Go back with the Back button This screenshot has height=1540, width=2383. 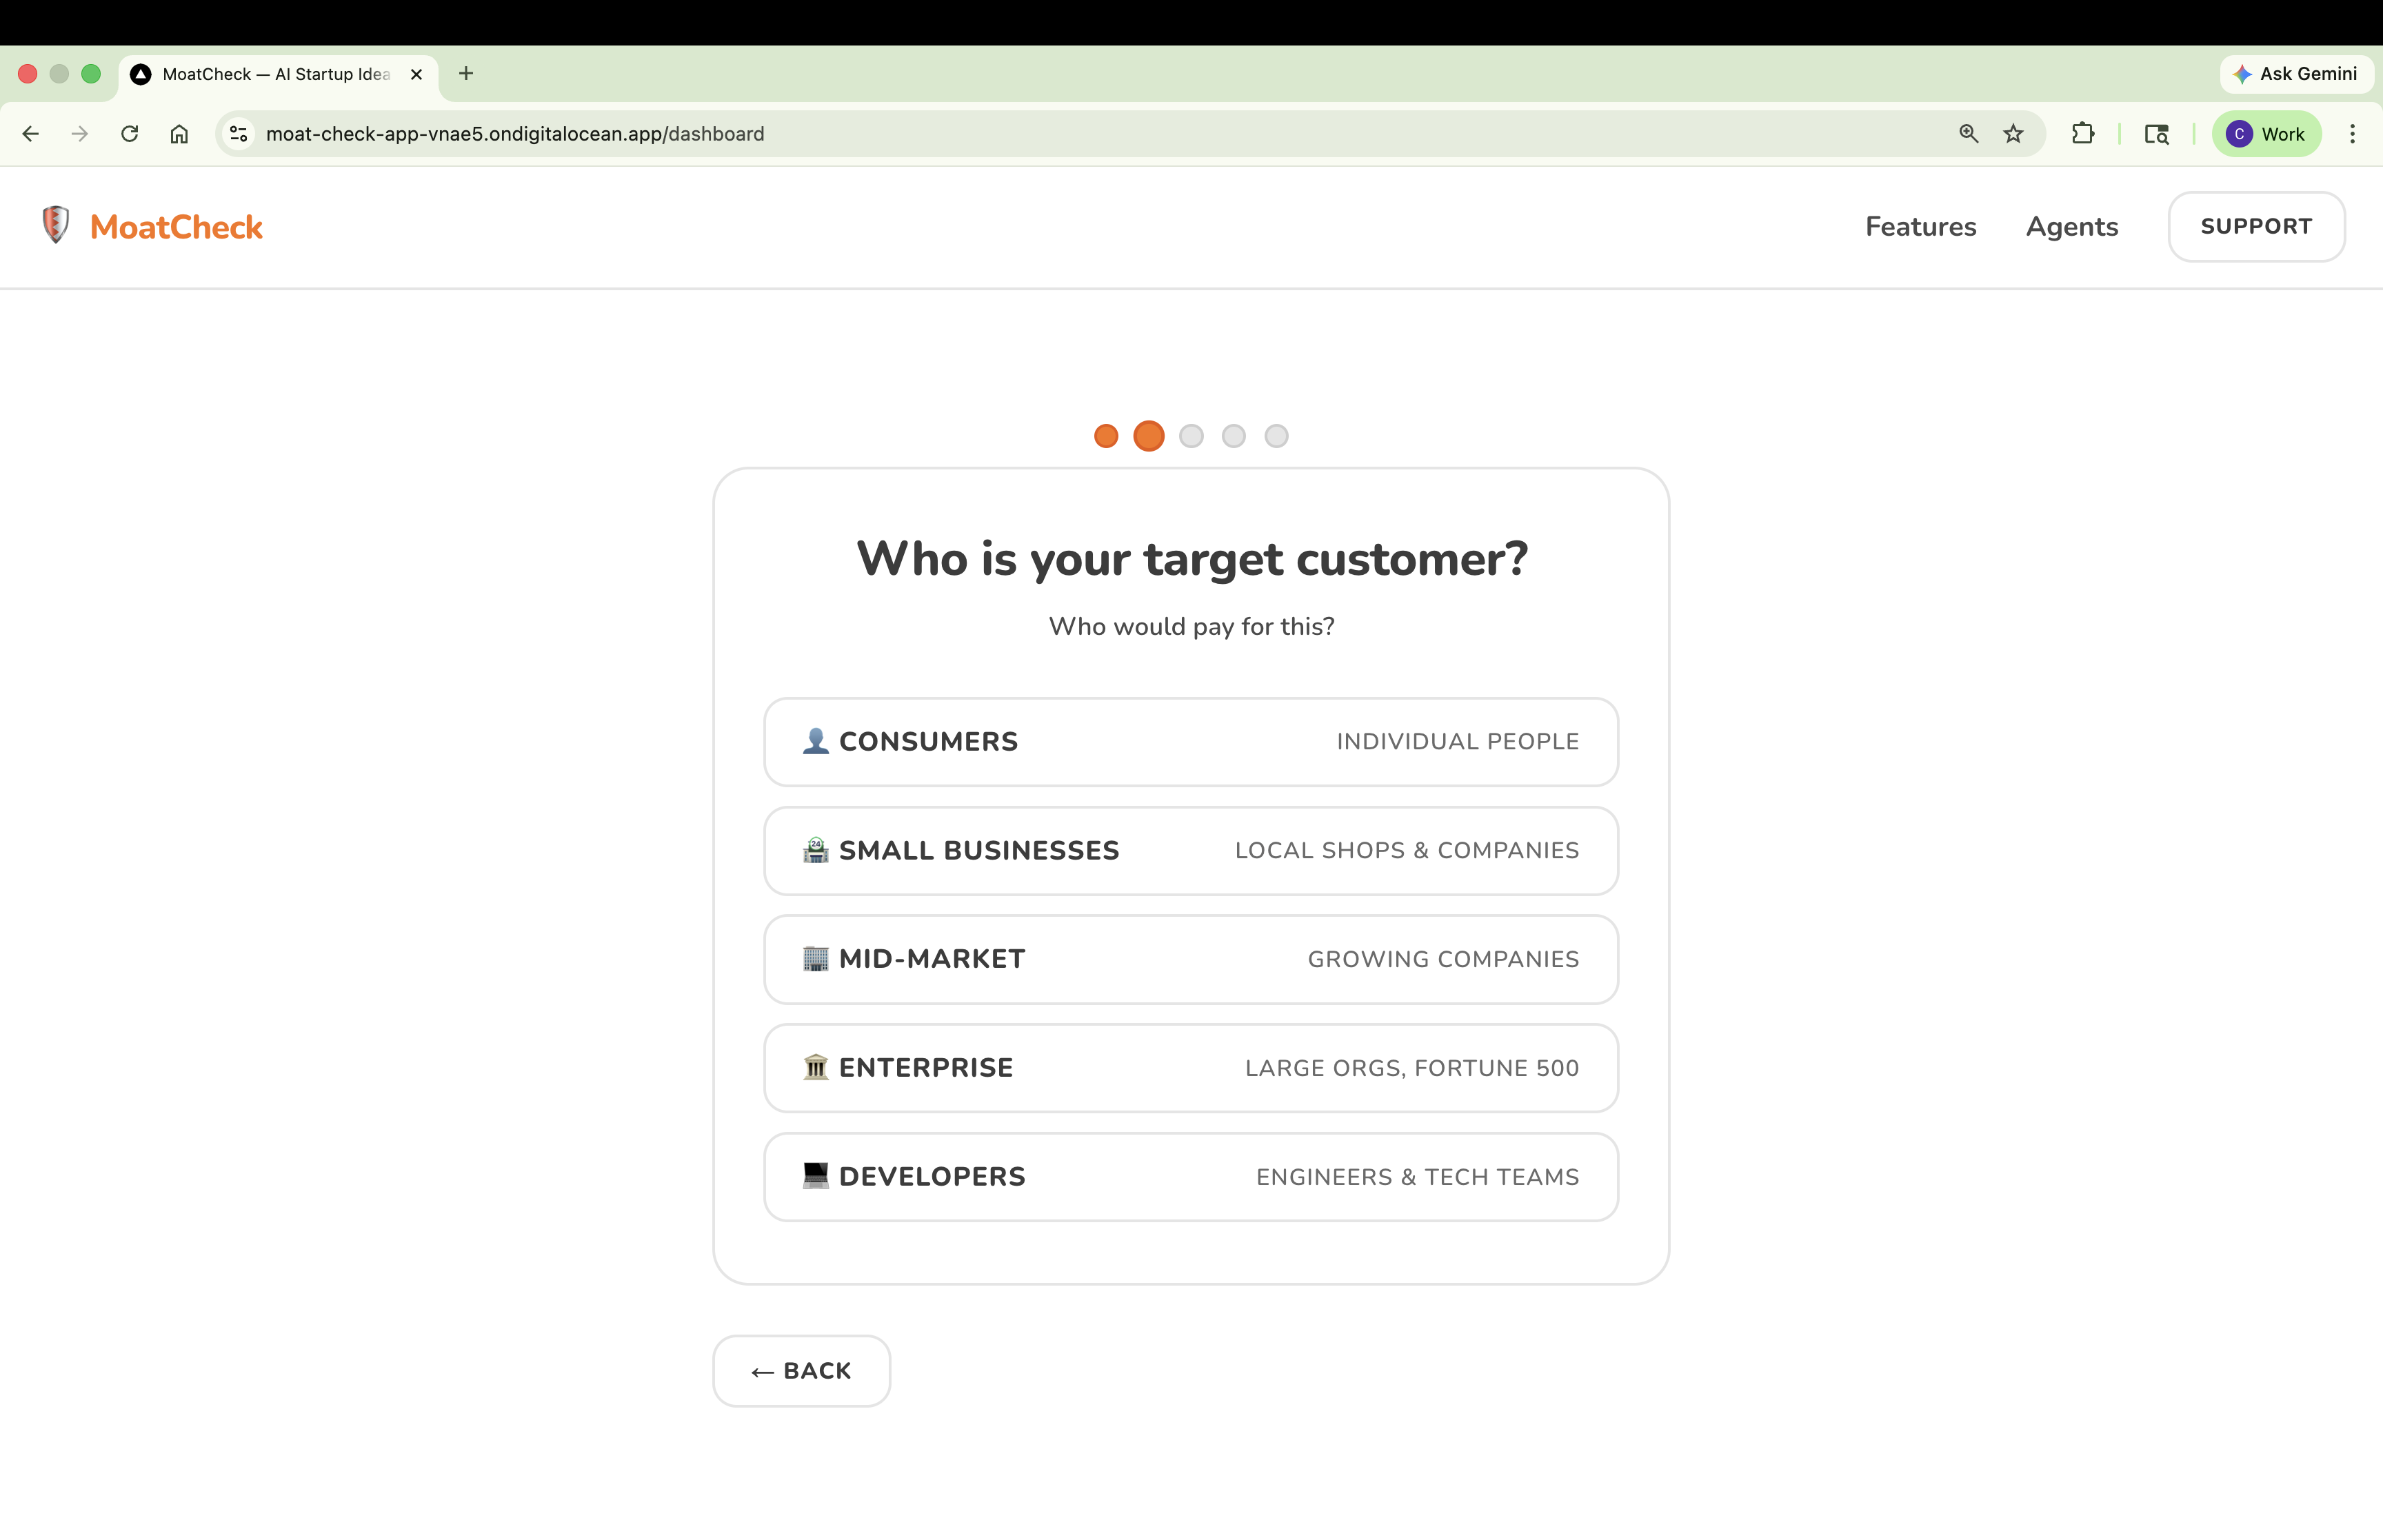tap(801, 1371)
